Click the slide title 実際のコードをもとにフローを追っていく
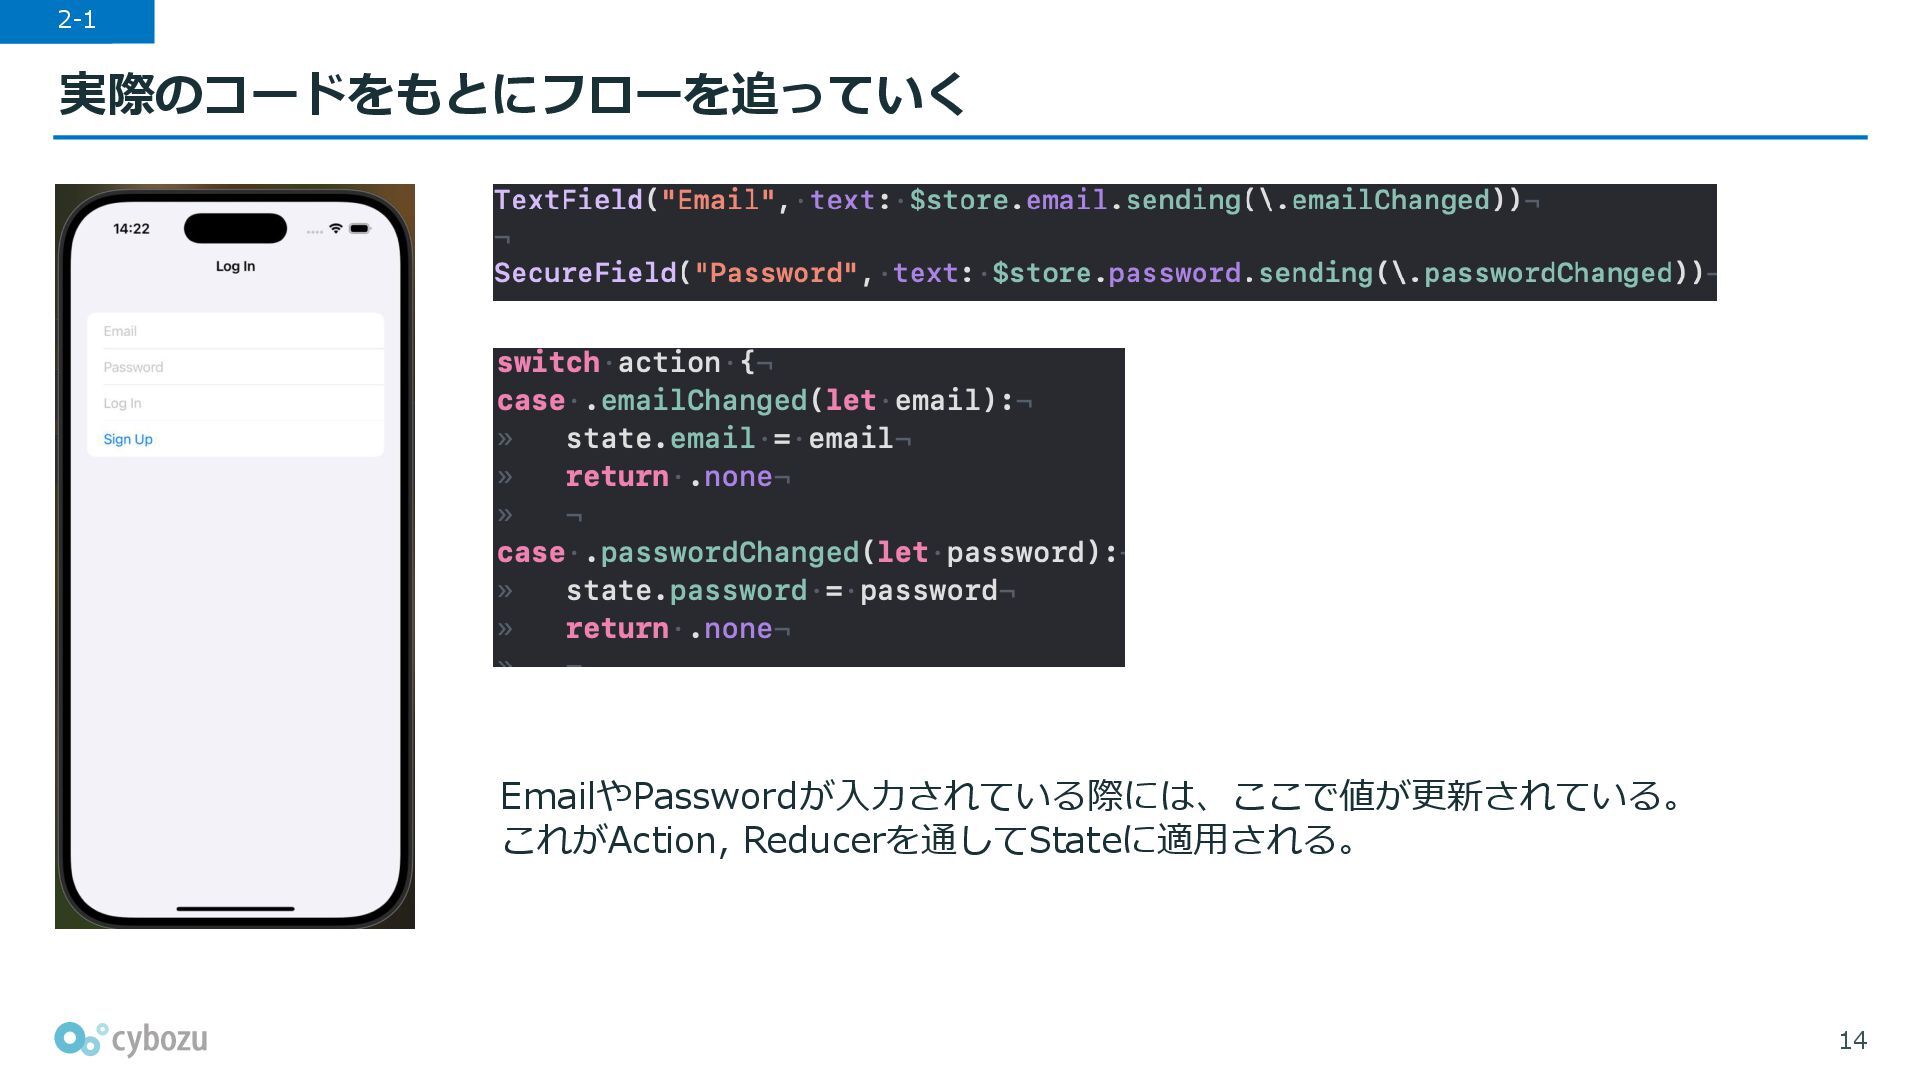Viewport: 1920px width, 1080px height. (512, 94)
